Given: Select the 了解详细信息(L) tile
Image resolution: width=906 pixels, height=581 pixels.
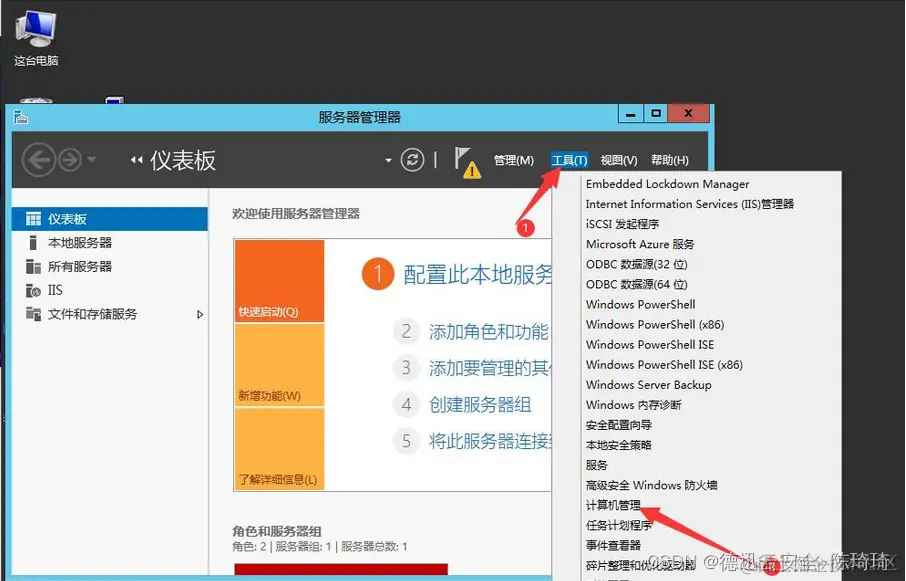Looking at the screenshot, I should (279, 449).
